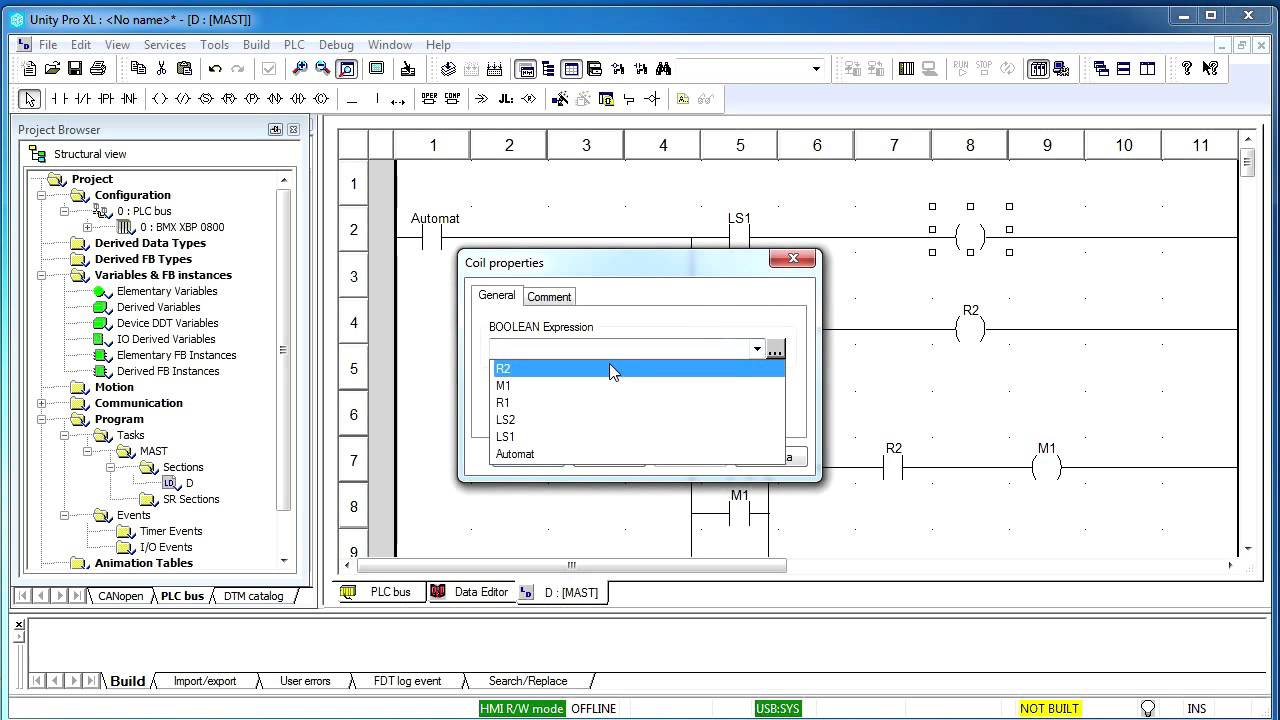Activate the arrow selection pointer tool
Viewport: 1280px width, 720px height.
[x=29, y=99]
